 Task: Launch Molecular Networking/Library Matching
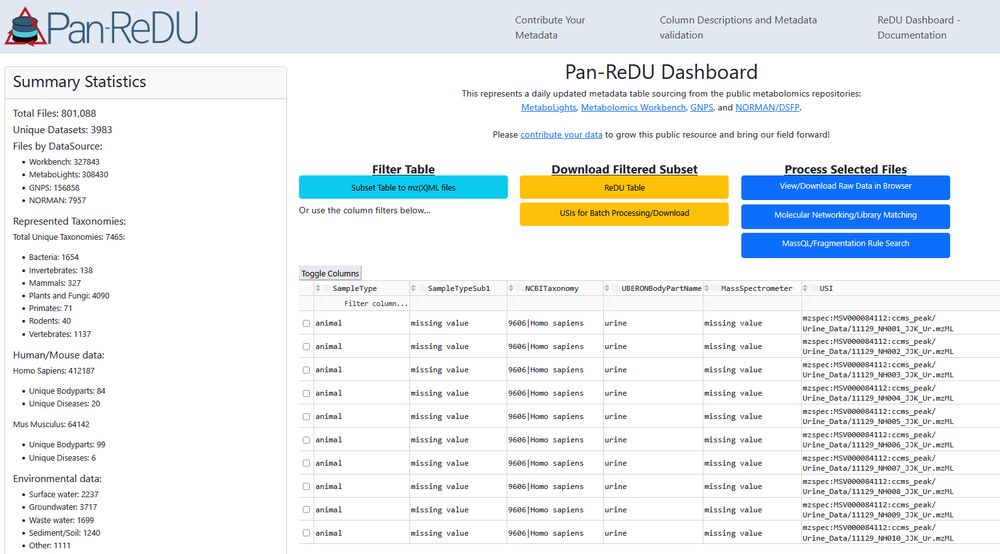845,215
